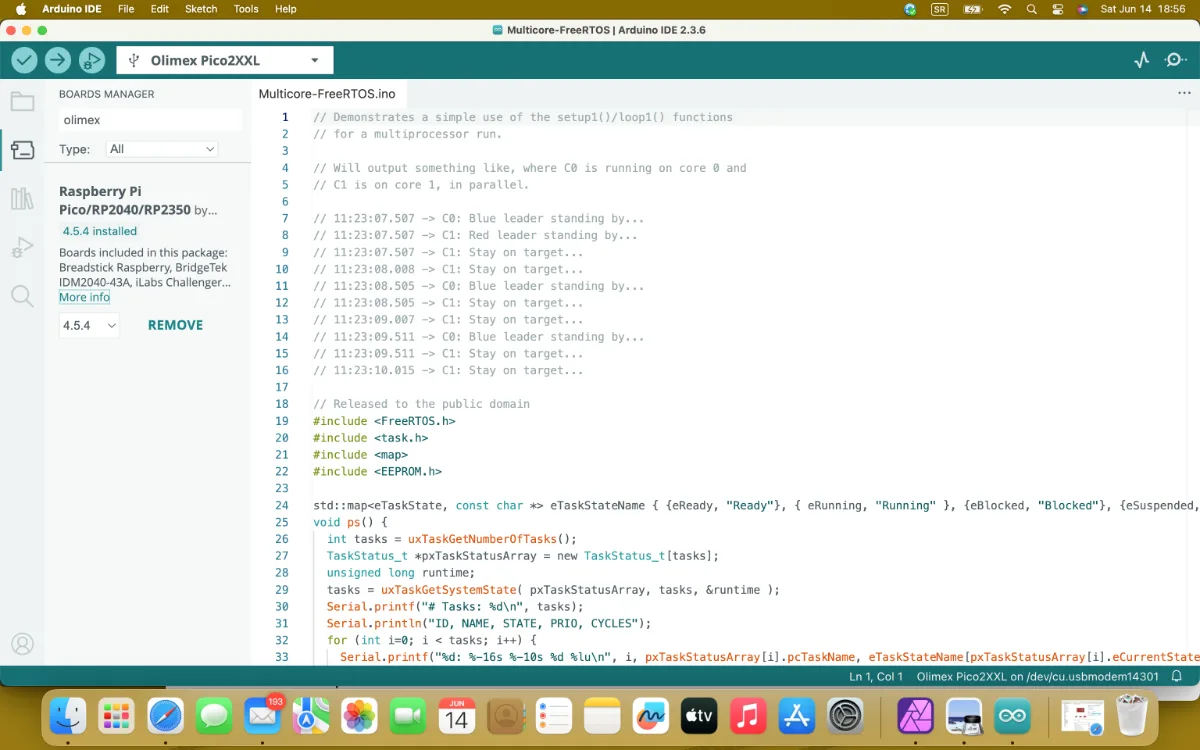The height and width of the screenshot is (750, 1200).
Task: Open the Search sidebar panel
Action: 22,295
